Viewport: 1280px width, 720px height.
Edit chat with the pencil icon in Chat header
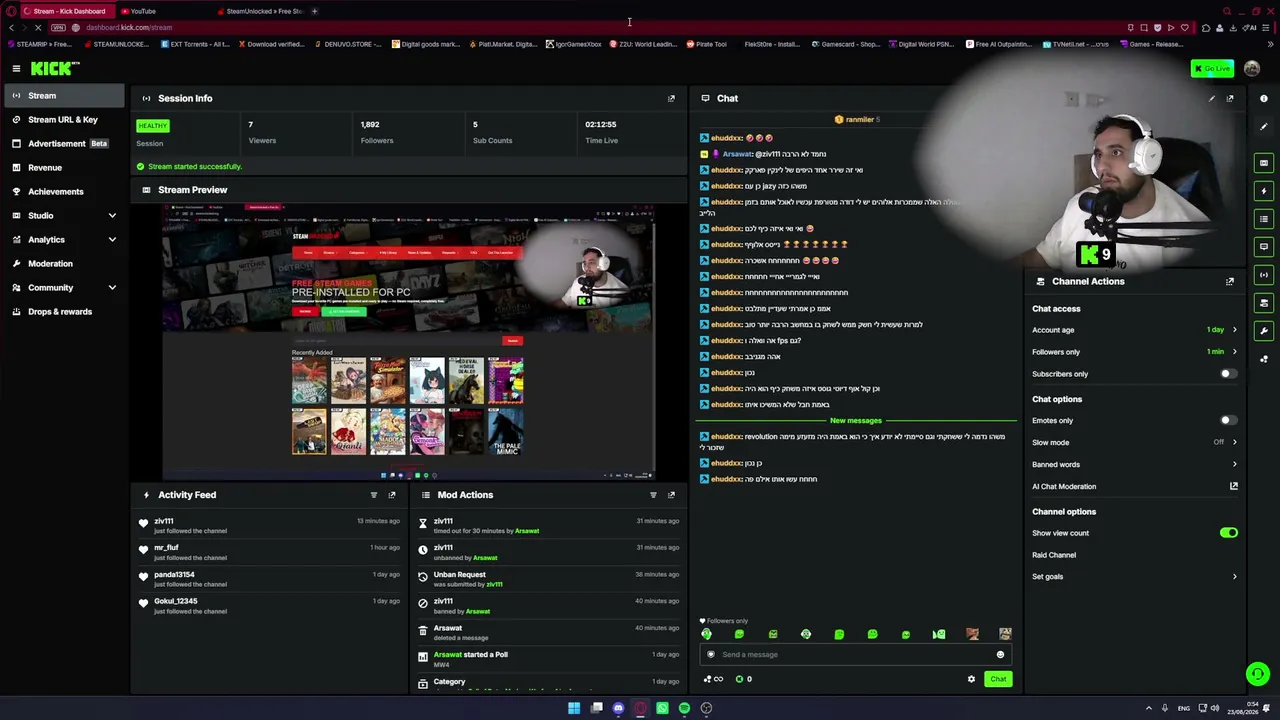click(1212, 98)
